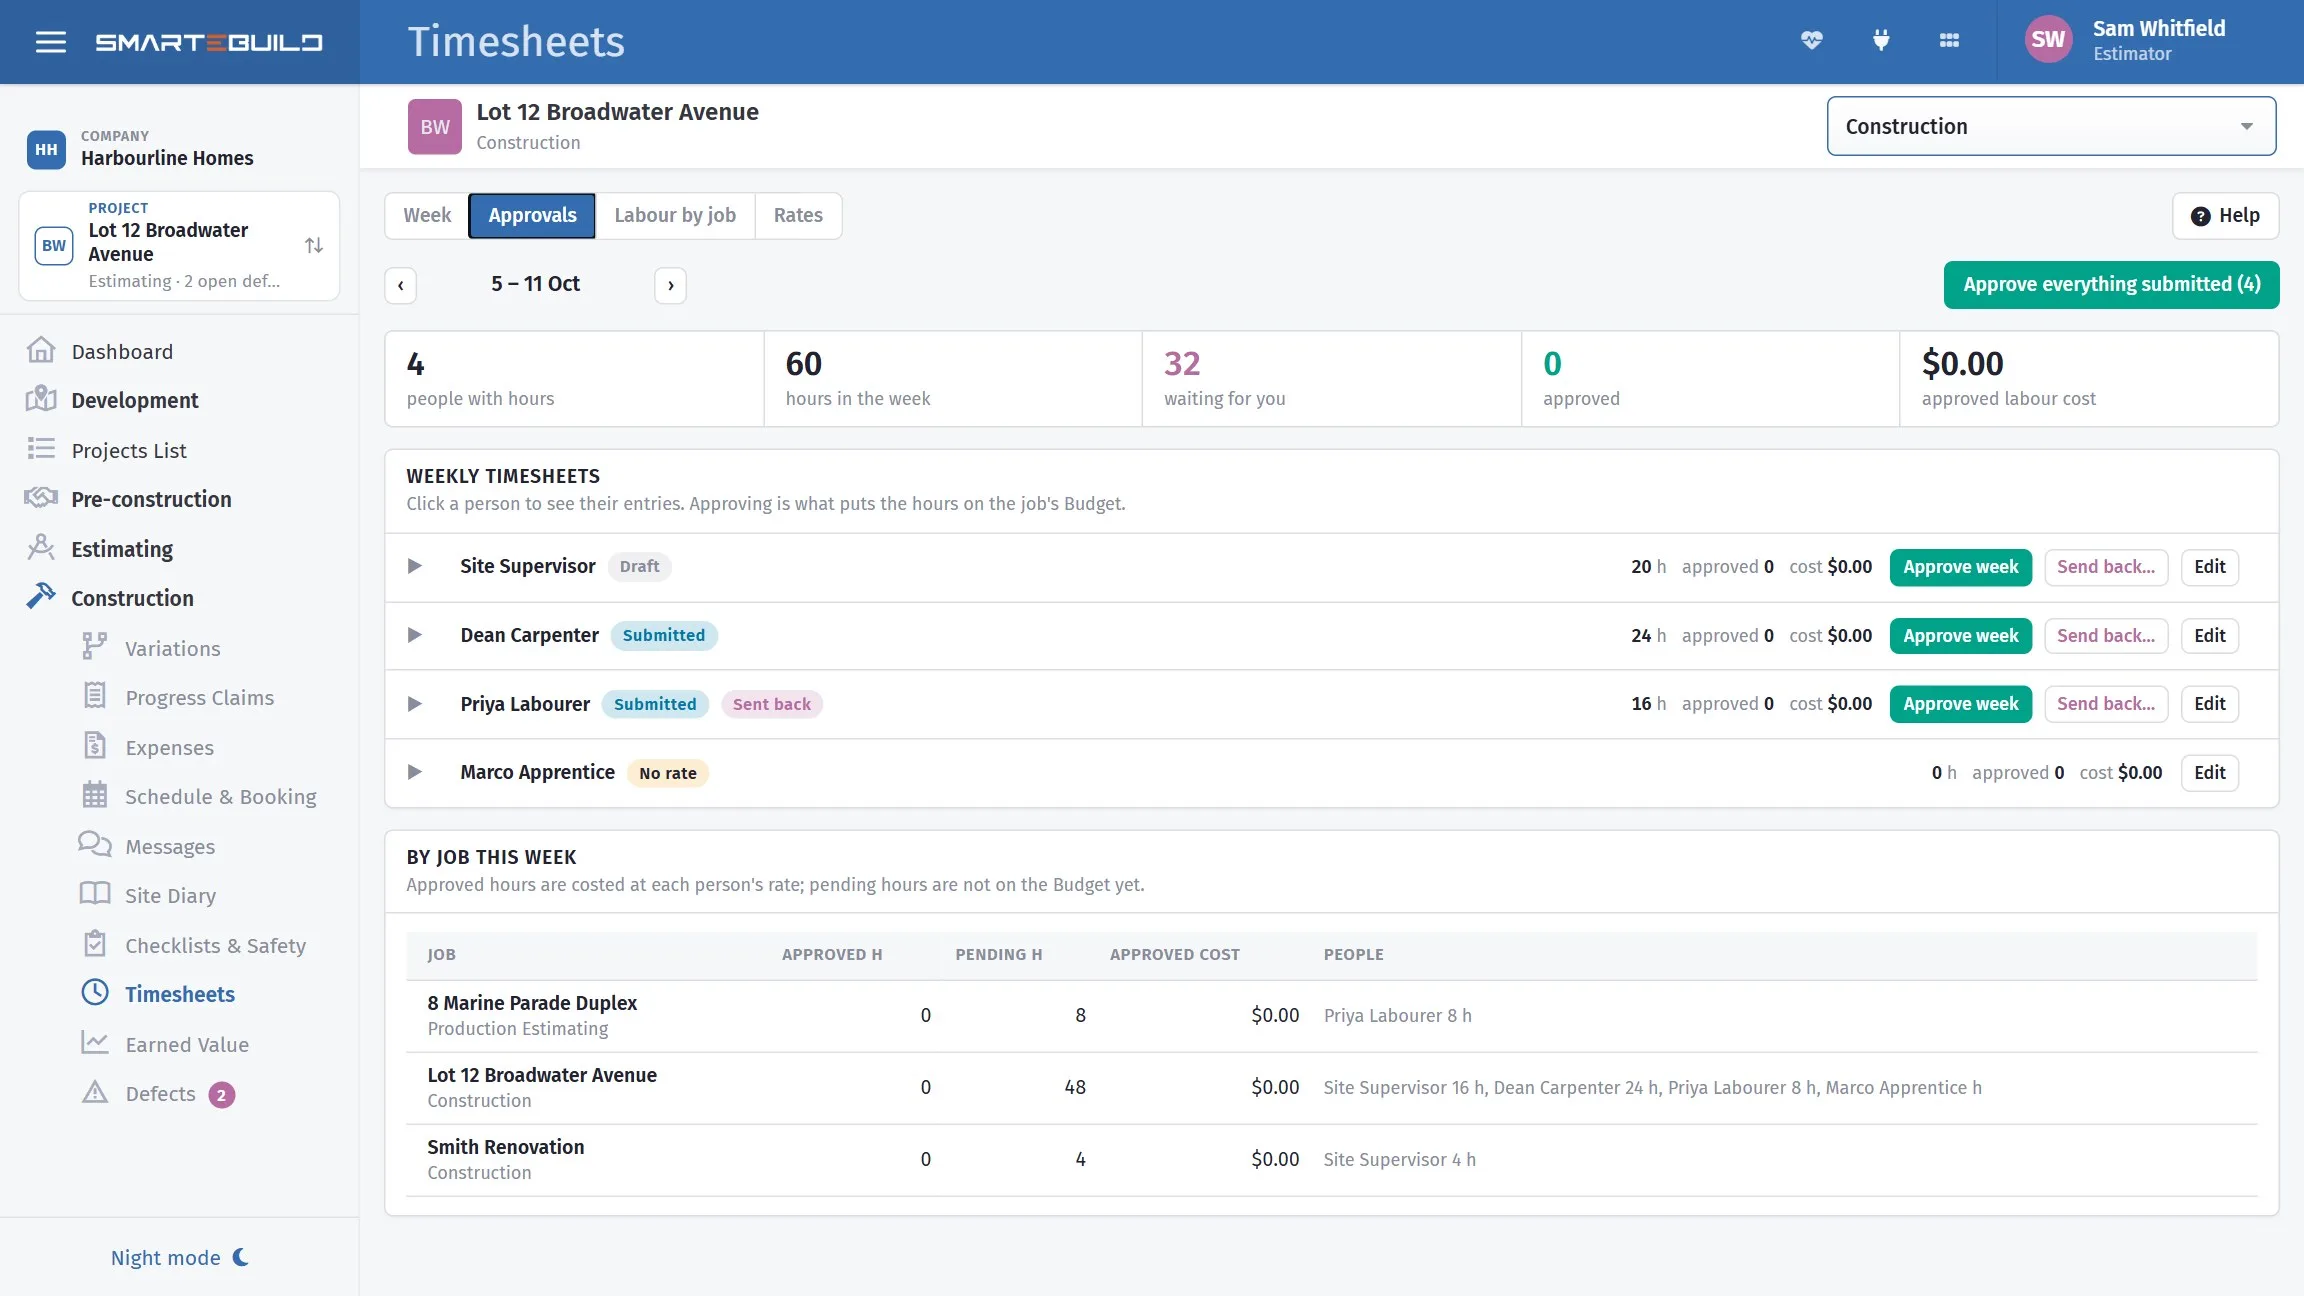This screenshot has width=2304, height=1296.
Task: Approve week for Dean Carpenter
Action: 1960,635
